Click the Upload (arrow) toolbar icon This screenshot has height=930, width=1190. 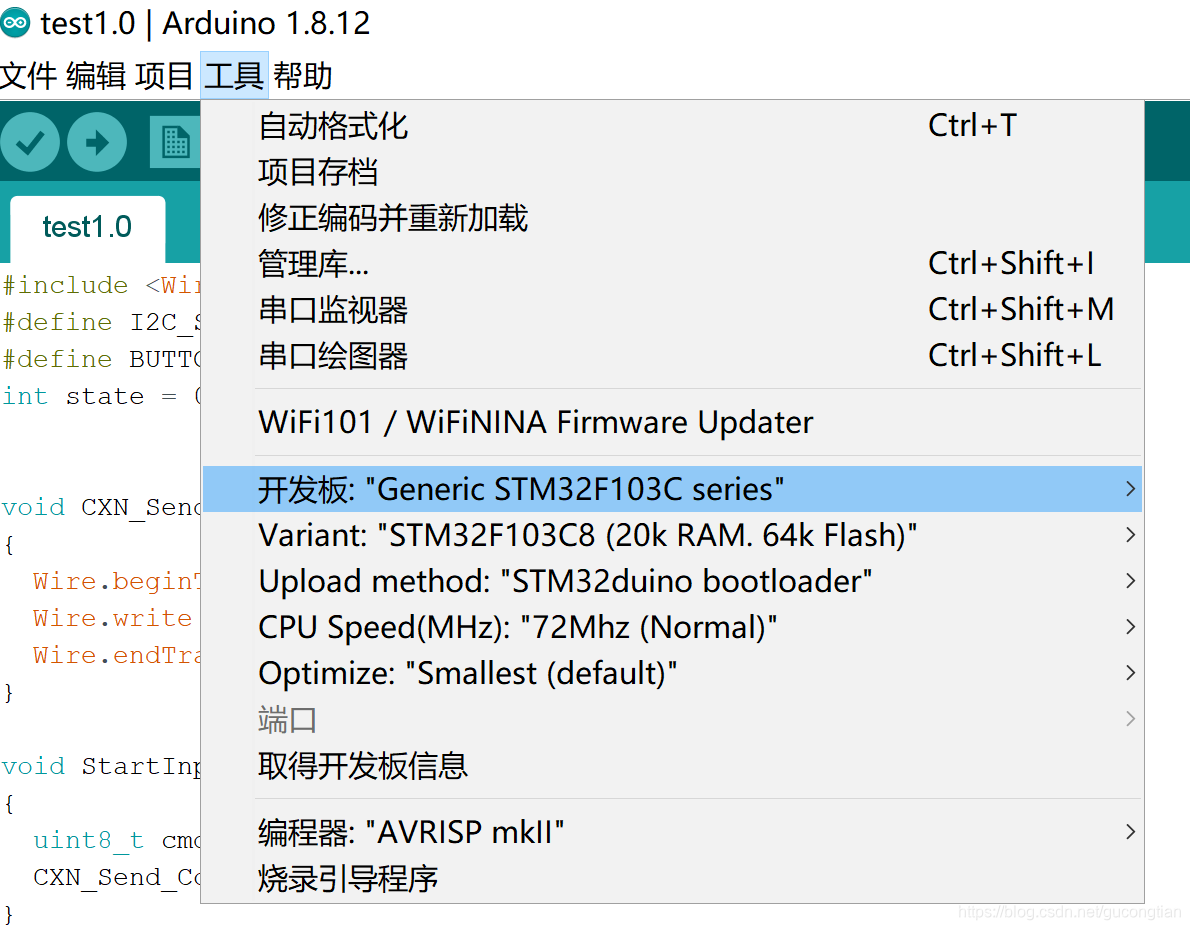(96, 142)
